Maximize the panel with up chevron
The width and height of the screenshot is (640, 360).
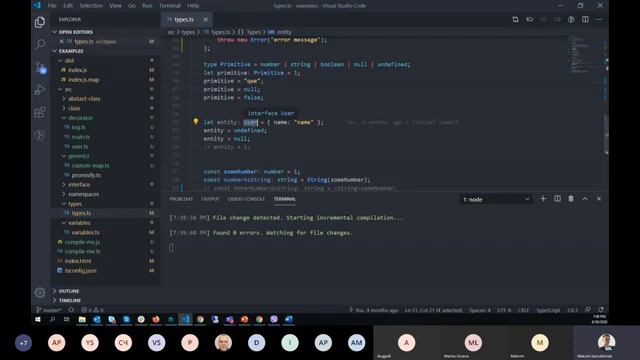[x=585, y=198]
